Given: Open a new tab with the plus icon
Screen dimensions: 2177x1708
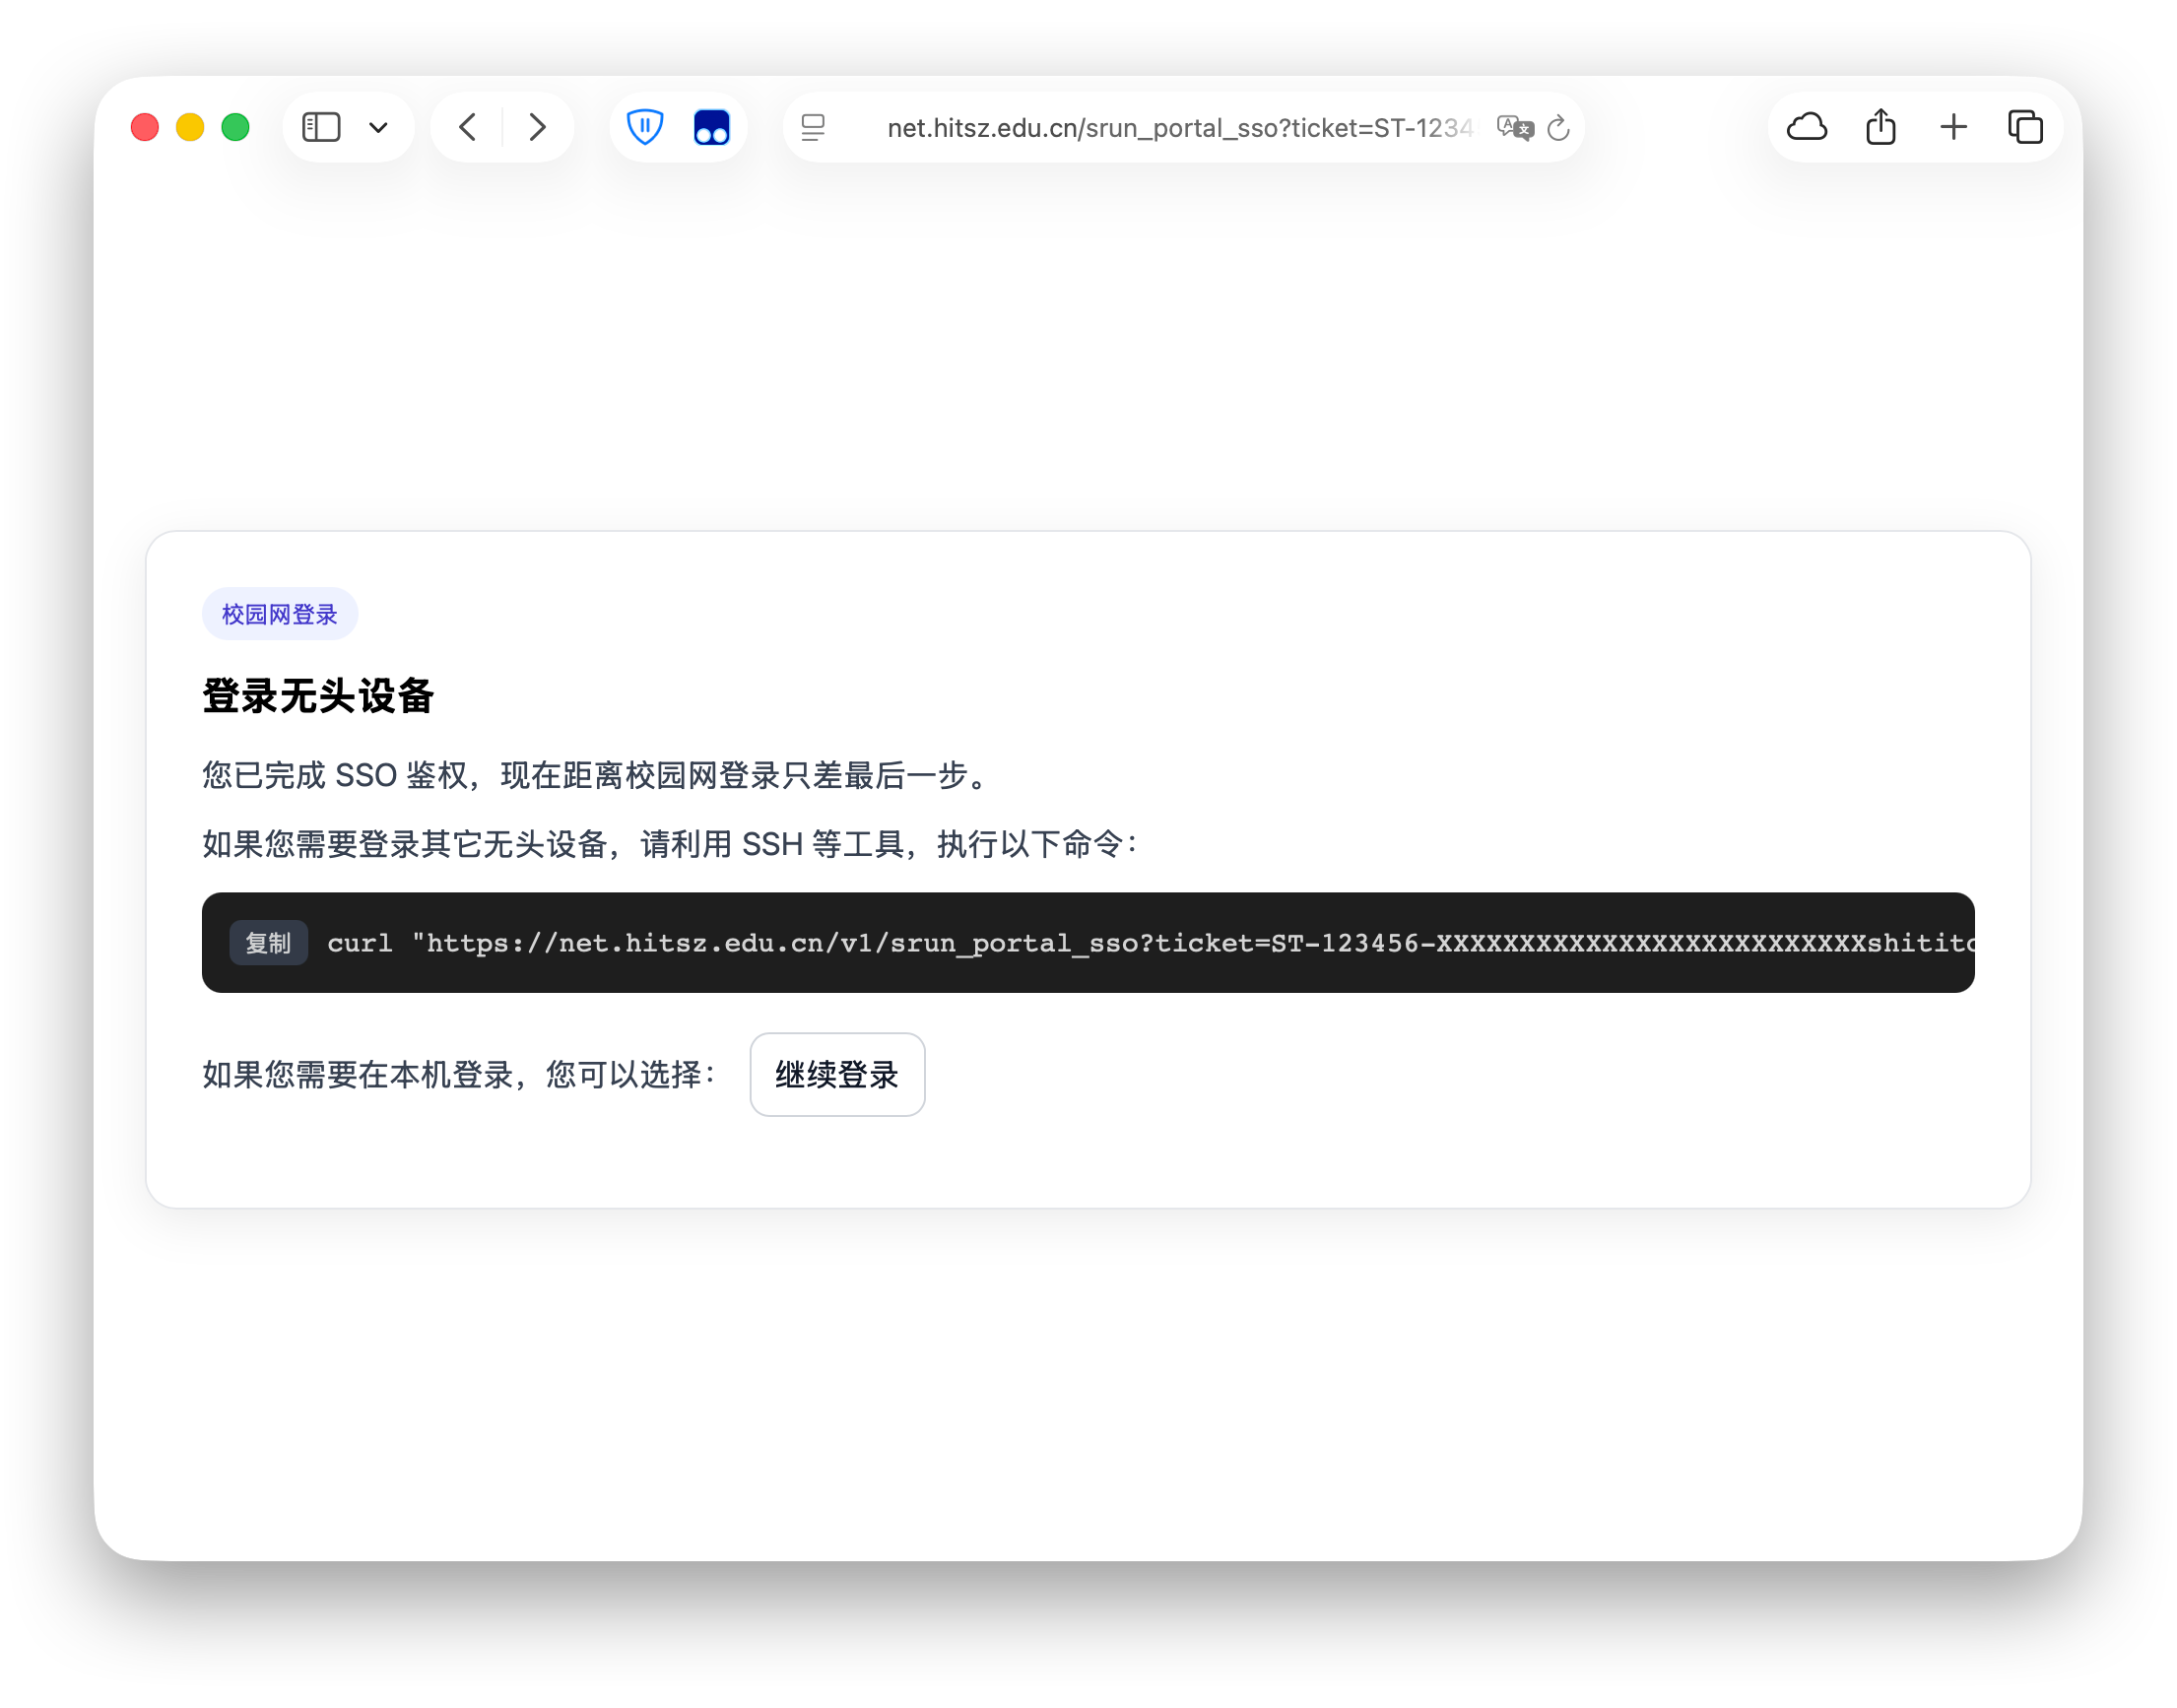Looking at the screenshot, I should (x=1953, y=127).
